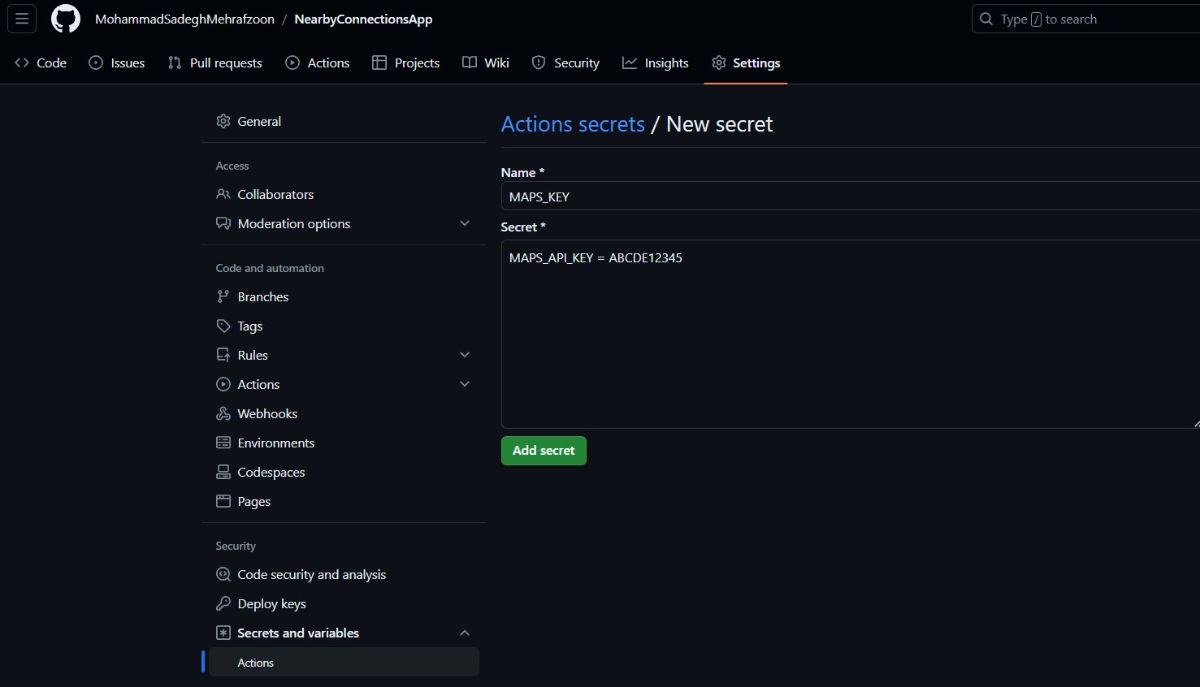Open Rules sidebar item
Screen dimensions: 1200x687
click(344, 355)
